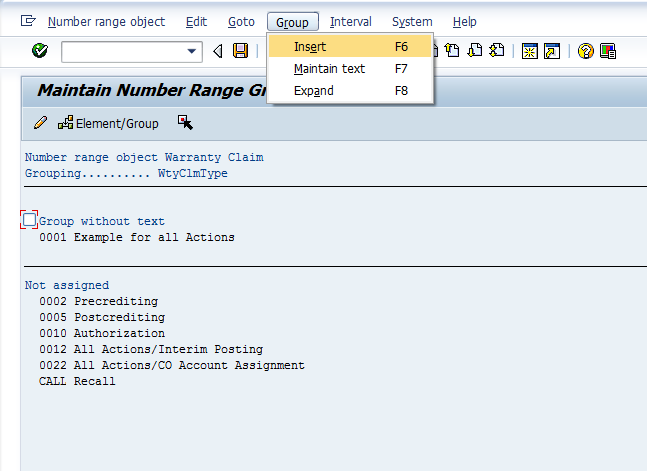This screenshot has height=471, width=647.
Task: Select the 0010 Authorization entry
Action: [x=102, y=333]
